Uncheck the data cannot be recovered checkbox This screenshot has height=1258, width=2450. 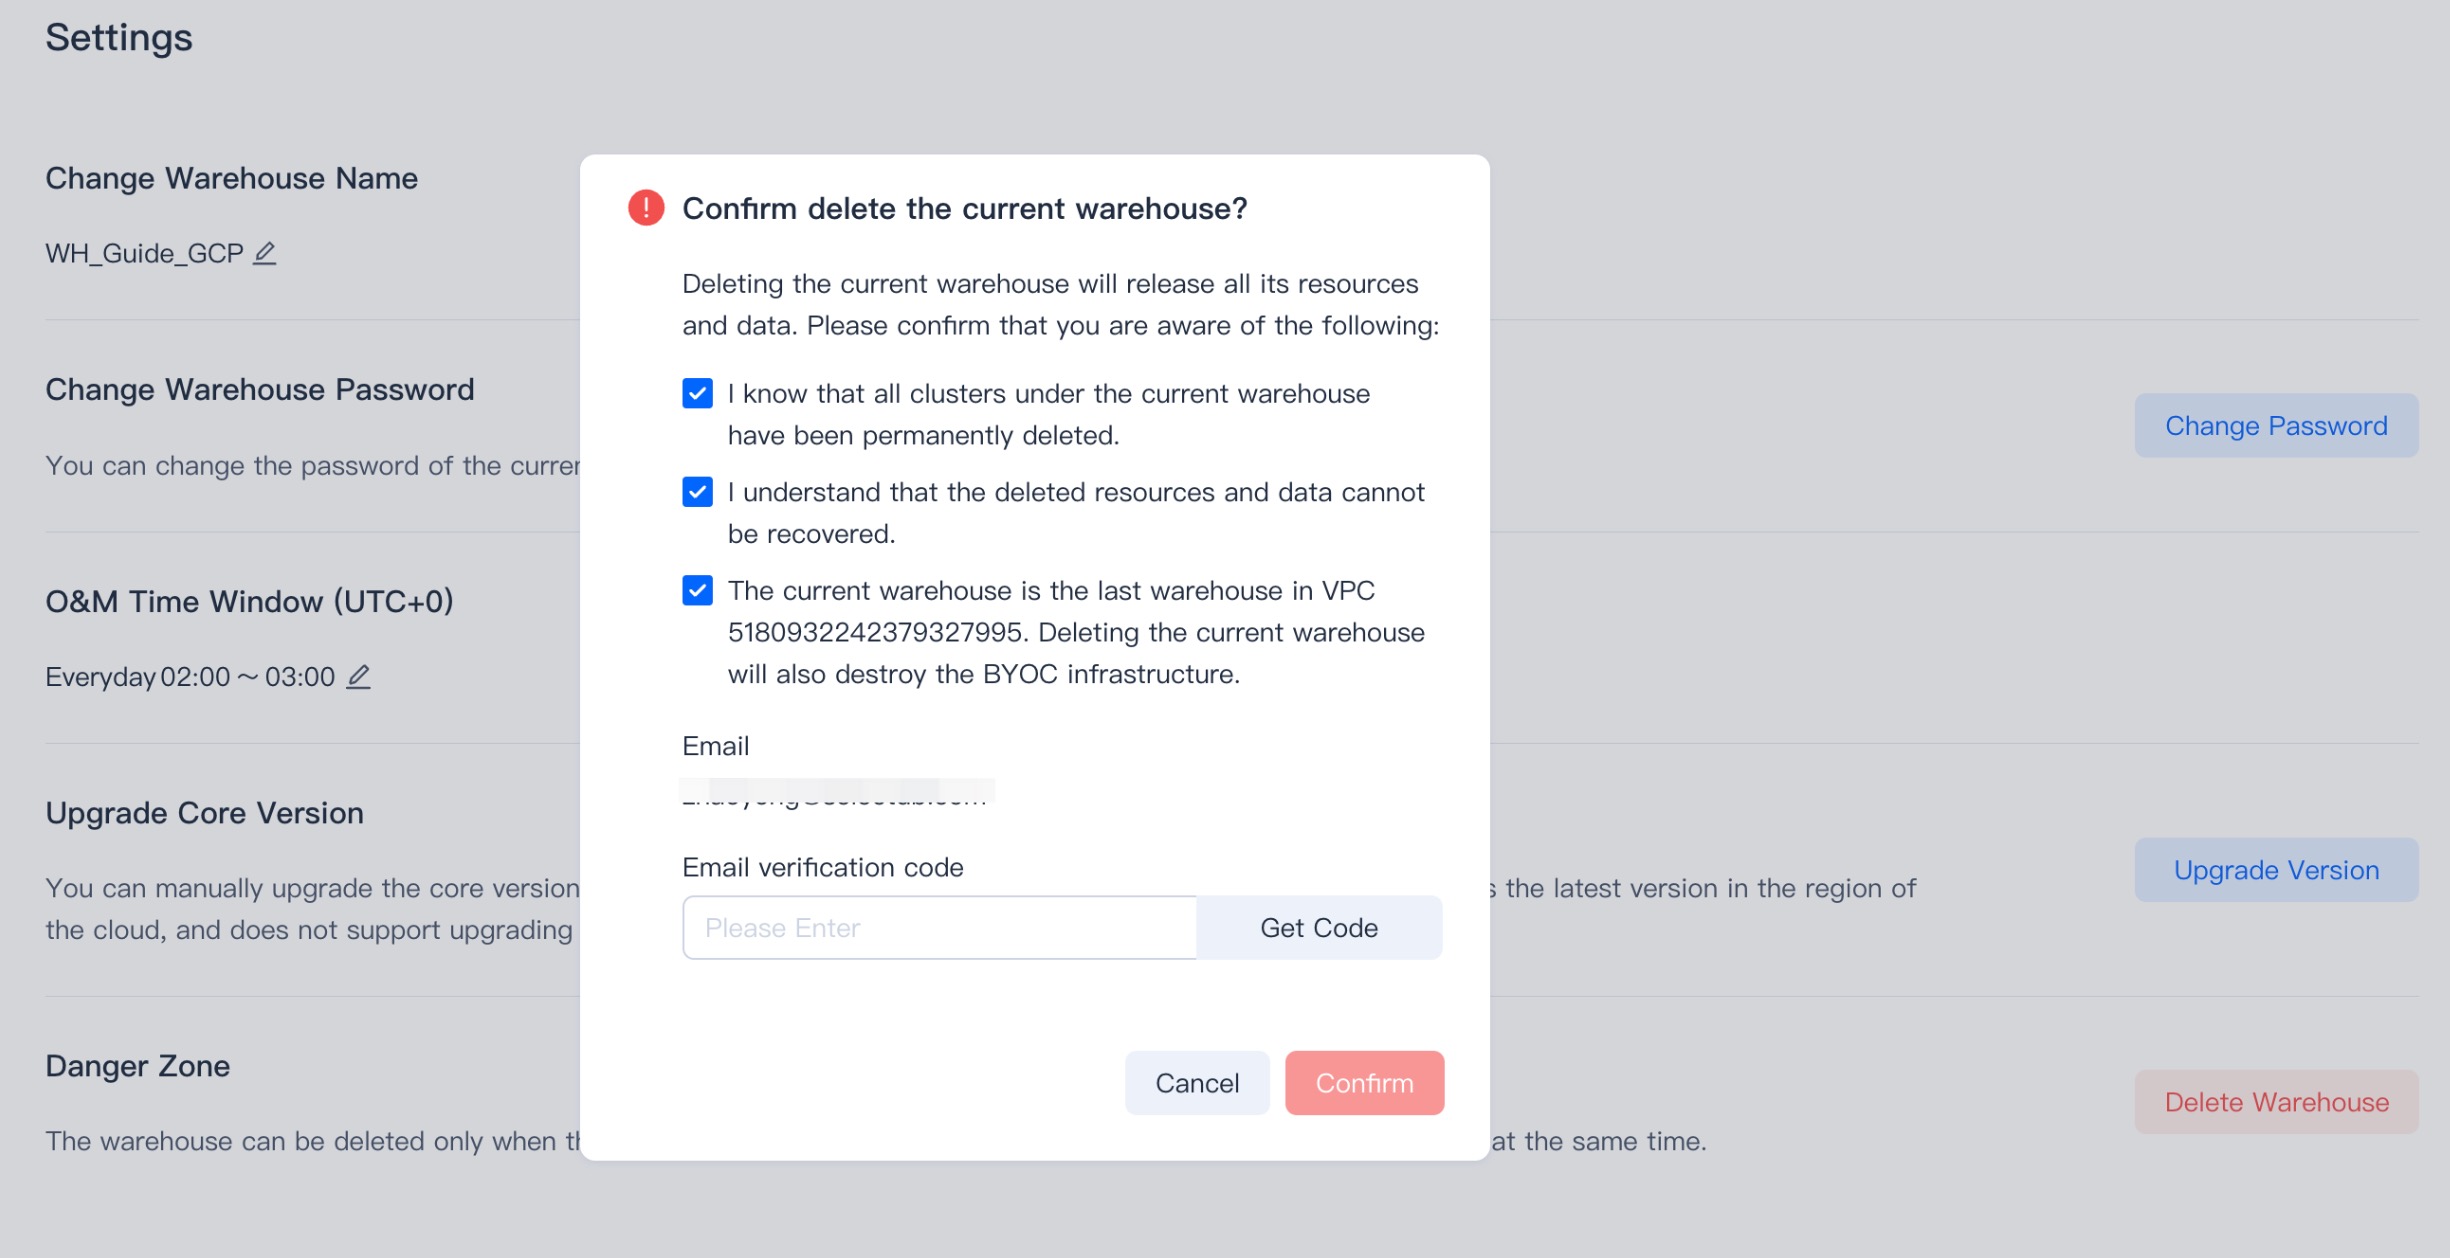point(697,492)
